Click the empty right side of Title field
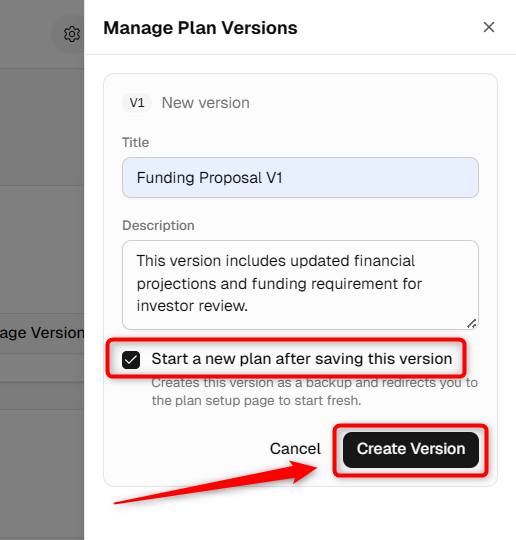516x540 pixels. pyautogui.click(x=379, y=178)
